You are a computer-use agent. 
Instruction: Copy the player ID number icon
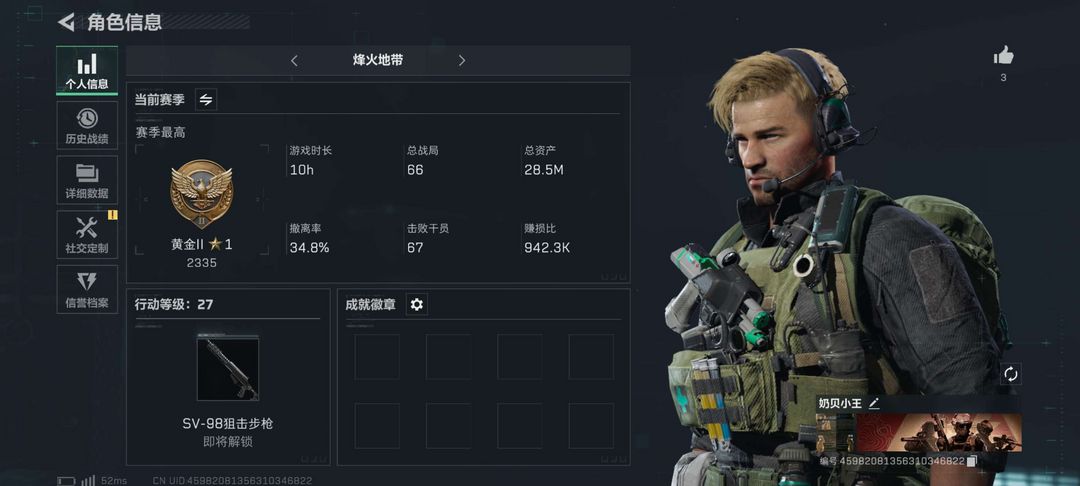[972, 461]
